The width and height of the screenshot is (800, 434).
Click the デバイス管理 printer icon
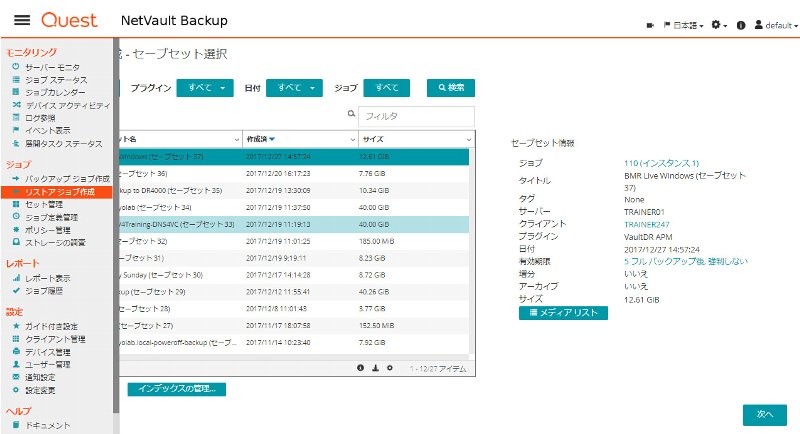pos(16,351)
